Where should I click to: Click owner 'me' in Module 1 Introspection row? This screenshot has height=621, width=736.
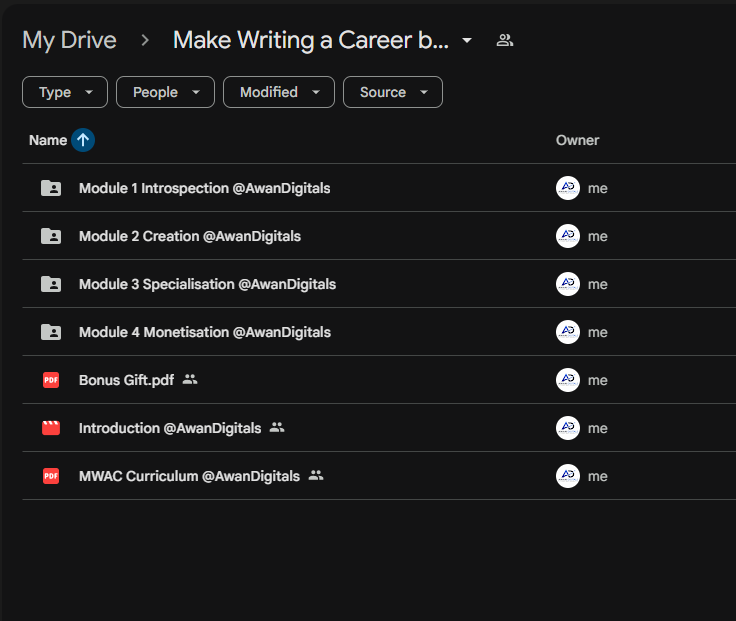[598, 188]
